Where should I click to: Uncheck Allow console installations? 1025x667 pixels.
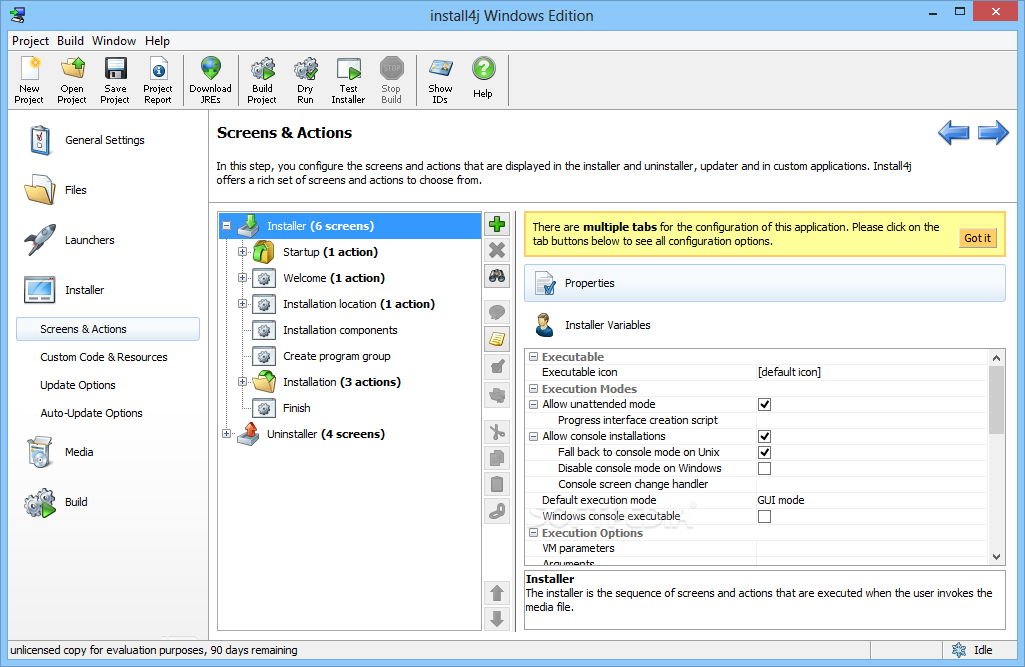pos(764,436)
